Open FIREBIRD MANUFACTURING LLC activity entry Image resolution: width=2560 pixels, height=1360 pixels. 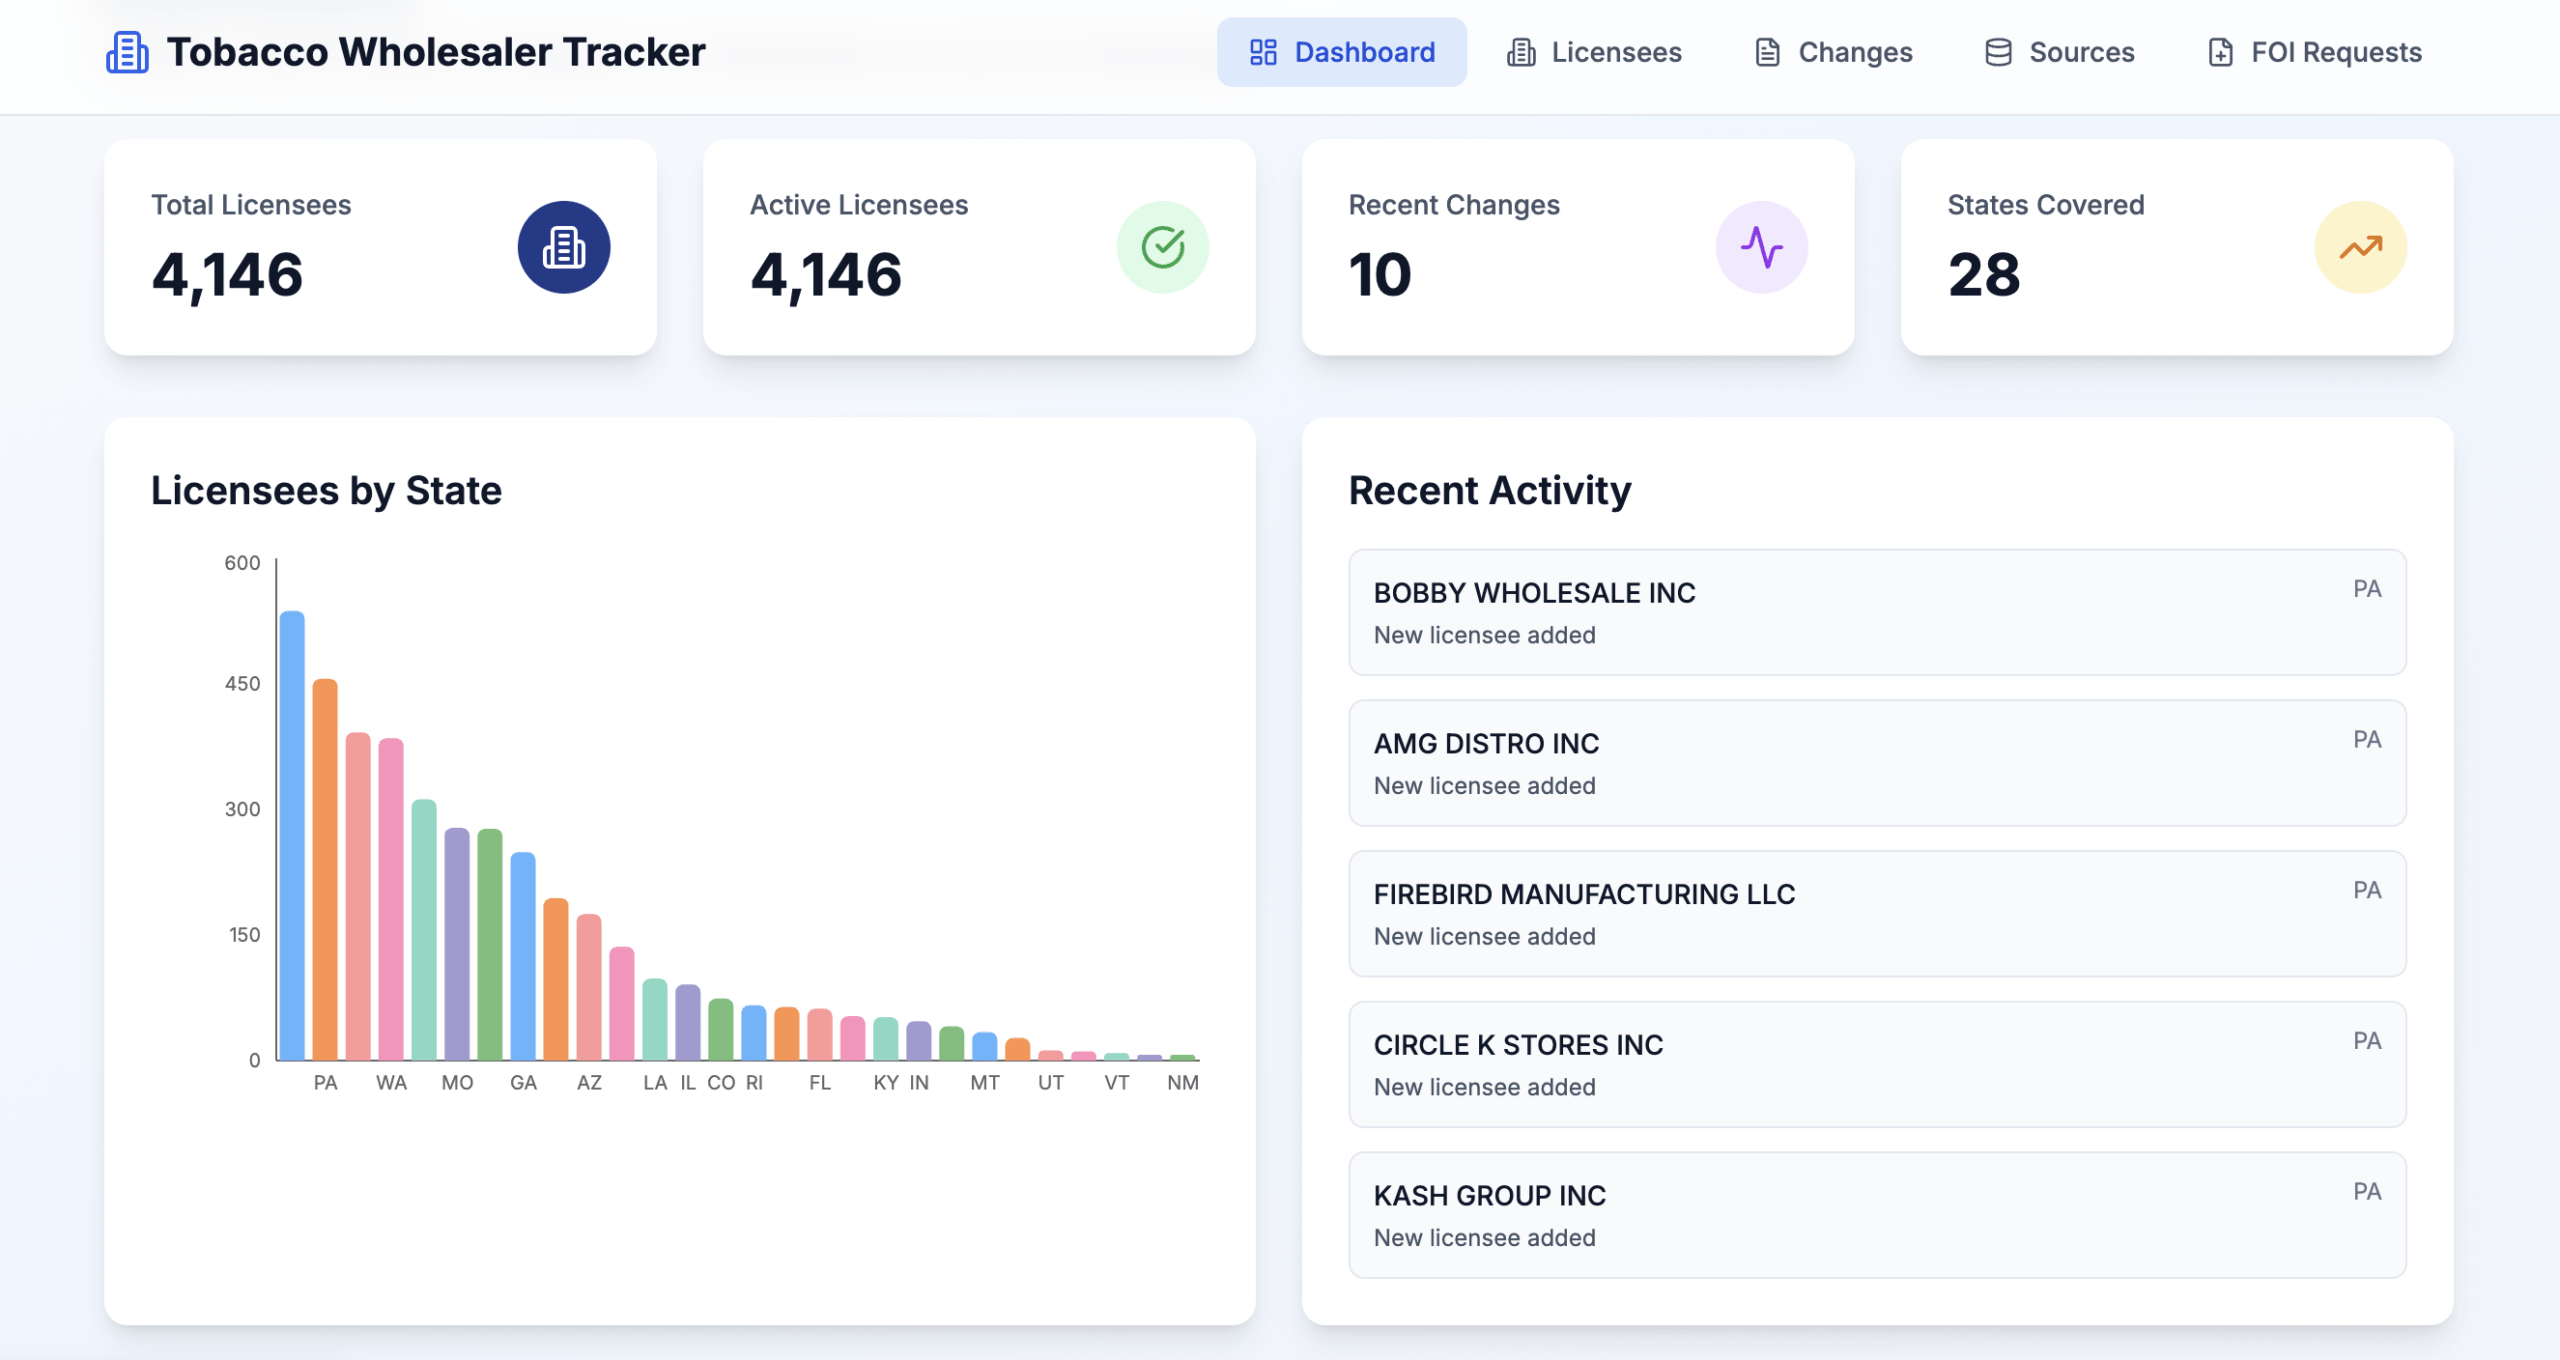pos(1877,913)
